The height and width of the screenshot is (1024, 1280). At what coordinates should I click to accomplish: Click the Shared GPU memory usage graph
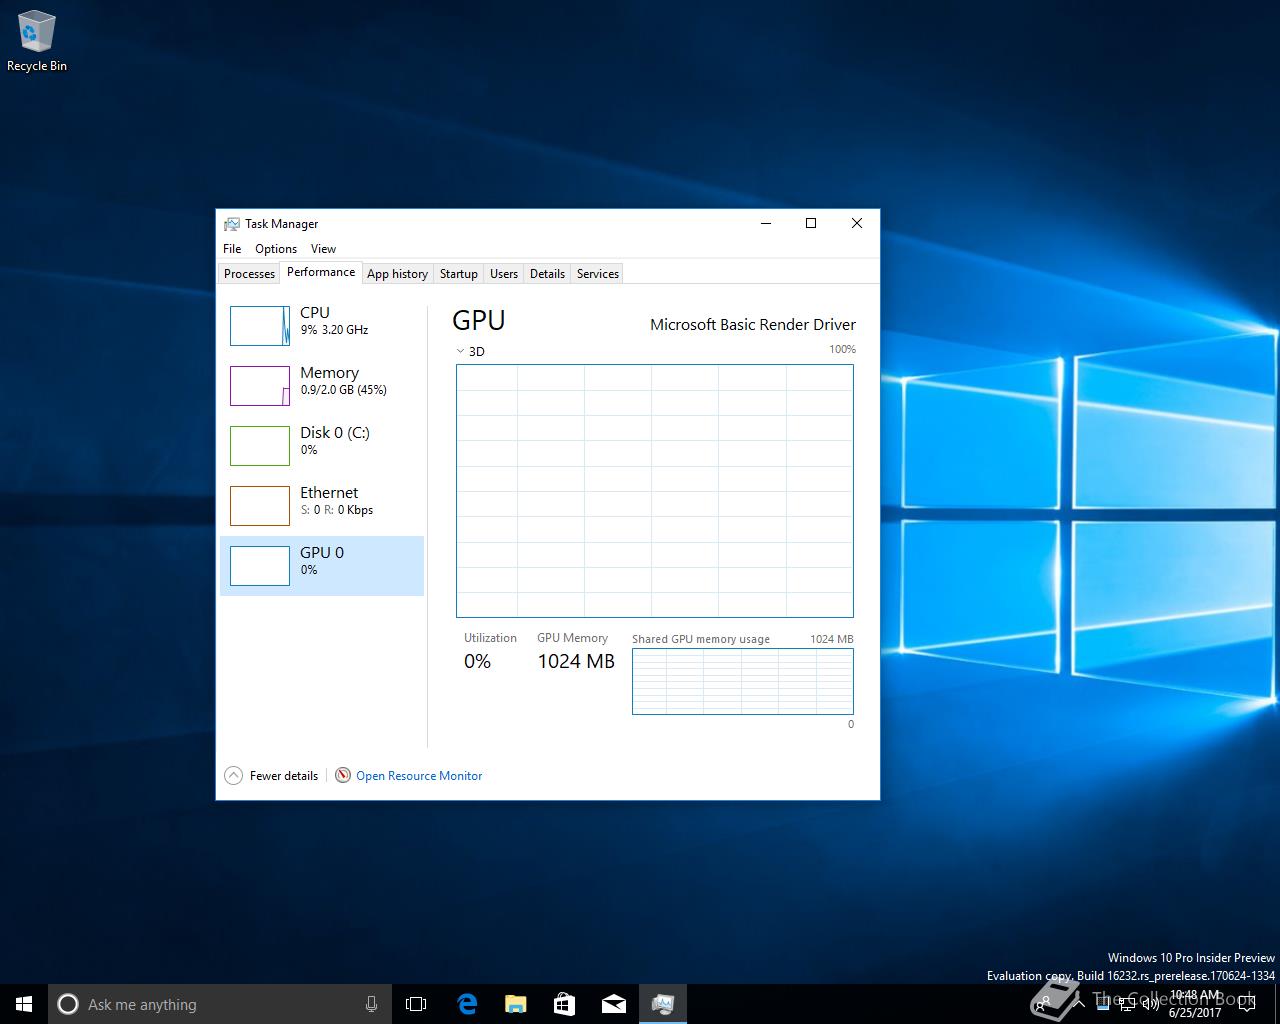(743, 682)
